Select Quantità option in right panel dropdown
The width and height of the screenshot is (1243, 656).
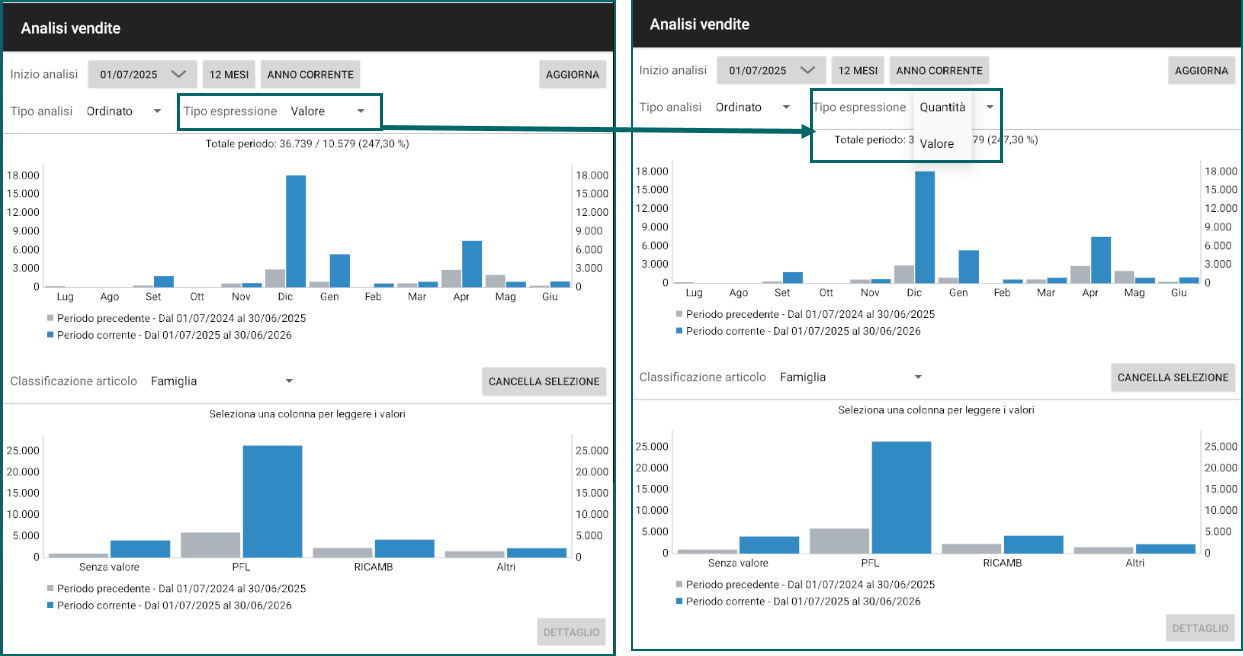(943, 107)
